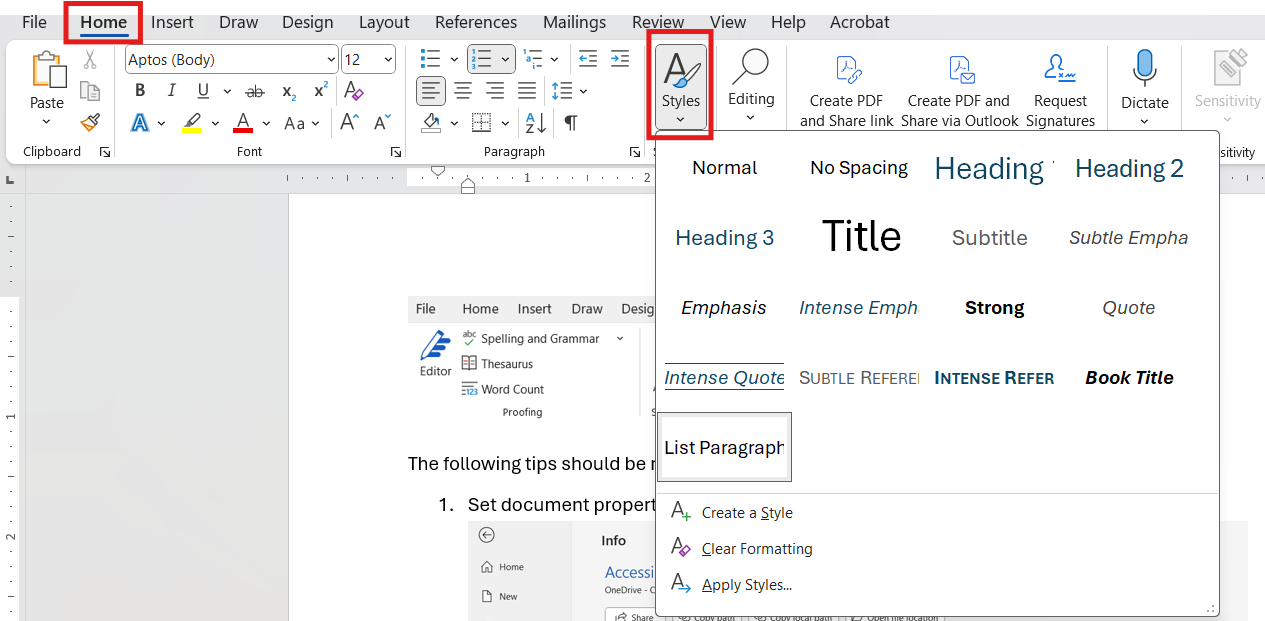Open the Sort dialog via A-Z icon

click(x=536, y=123)
